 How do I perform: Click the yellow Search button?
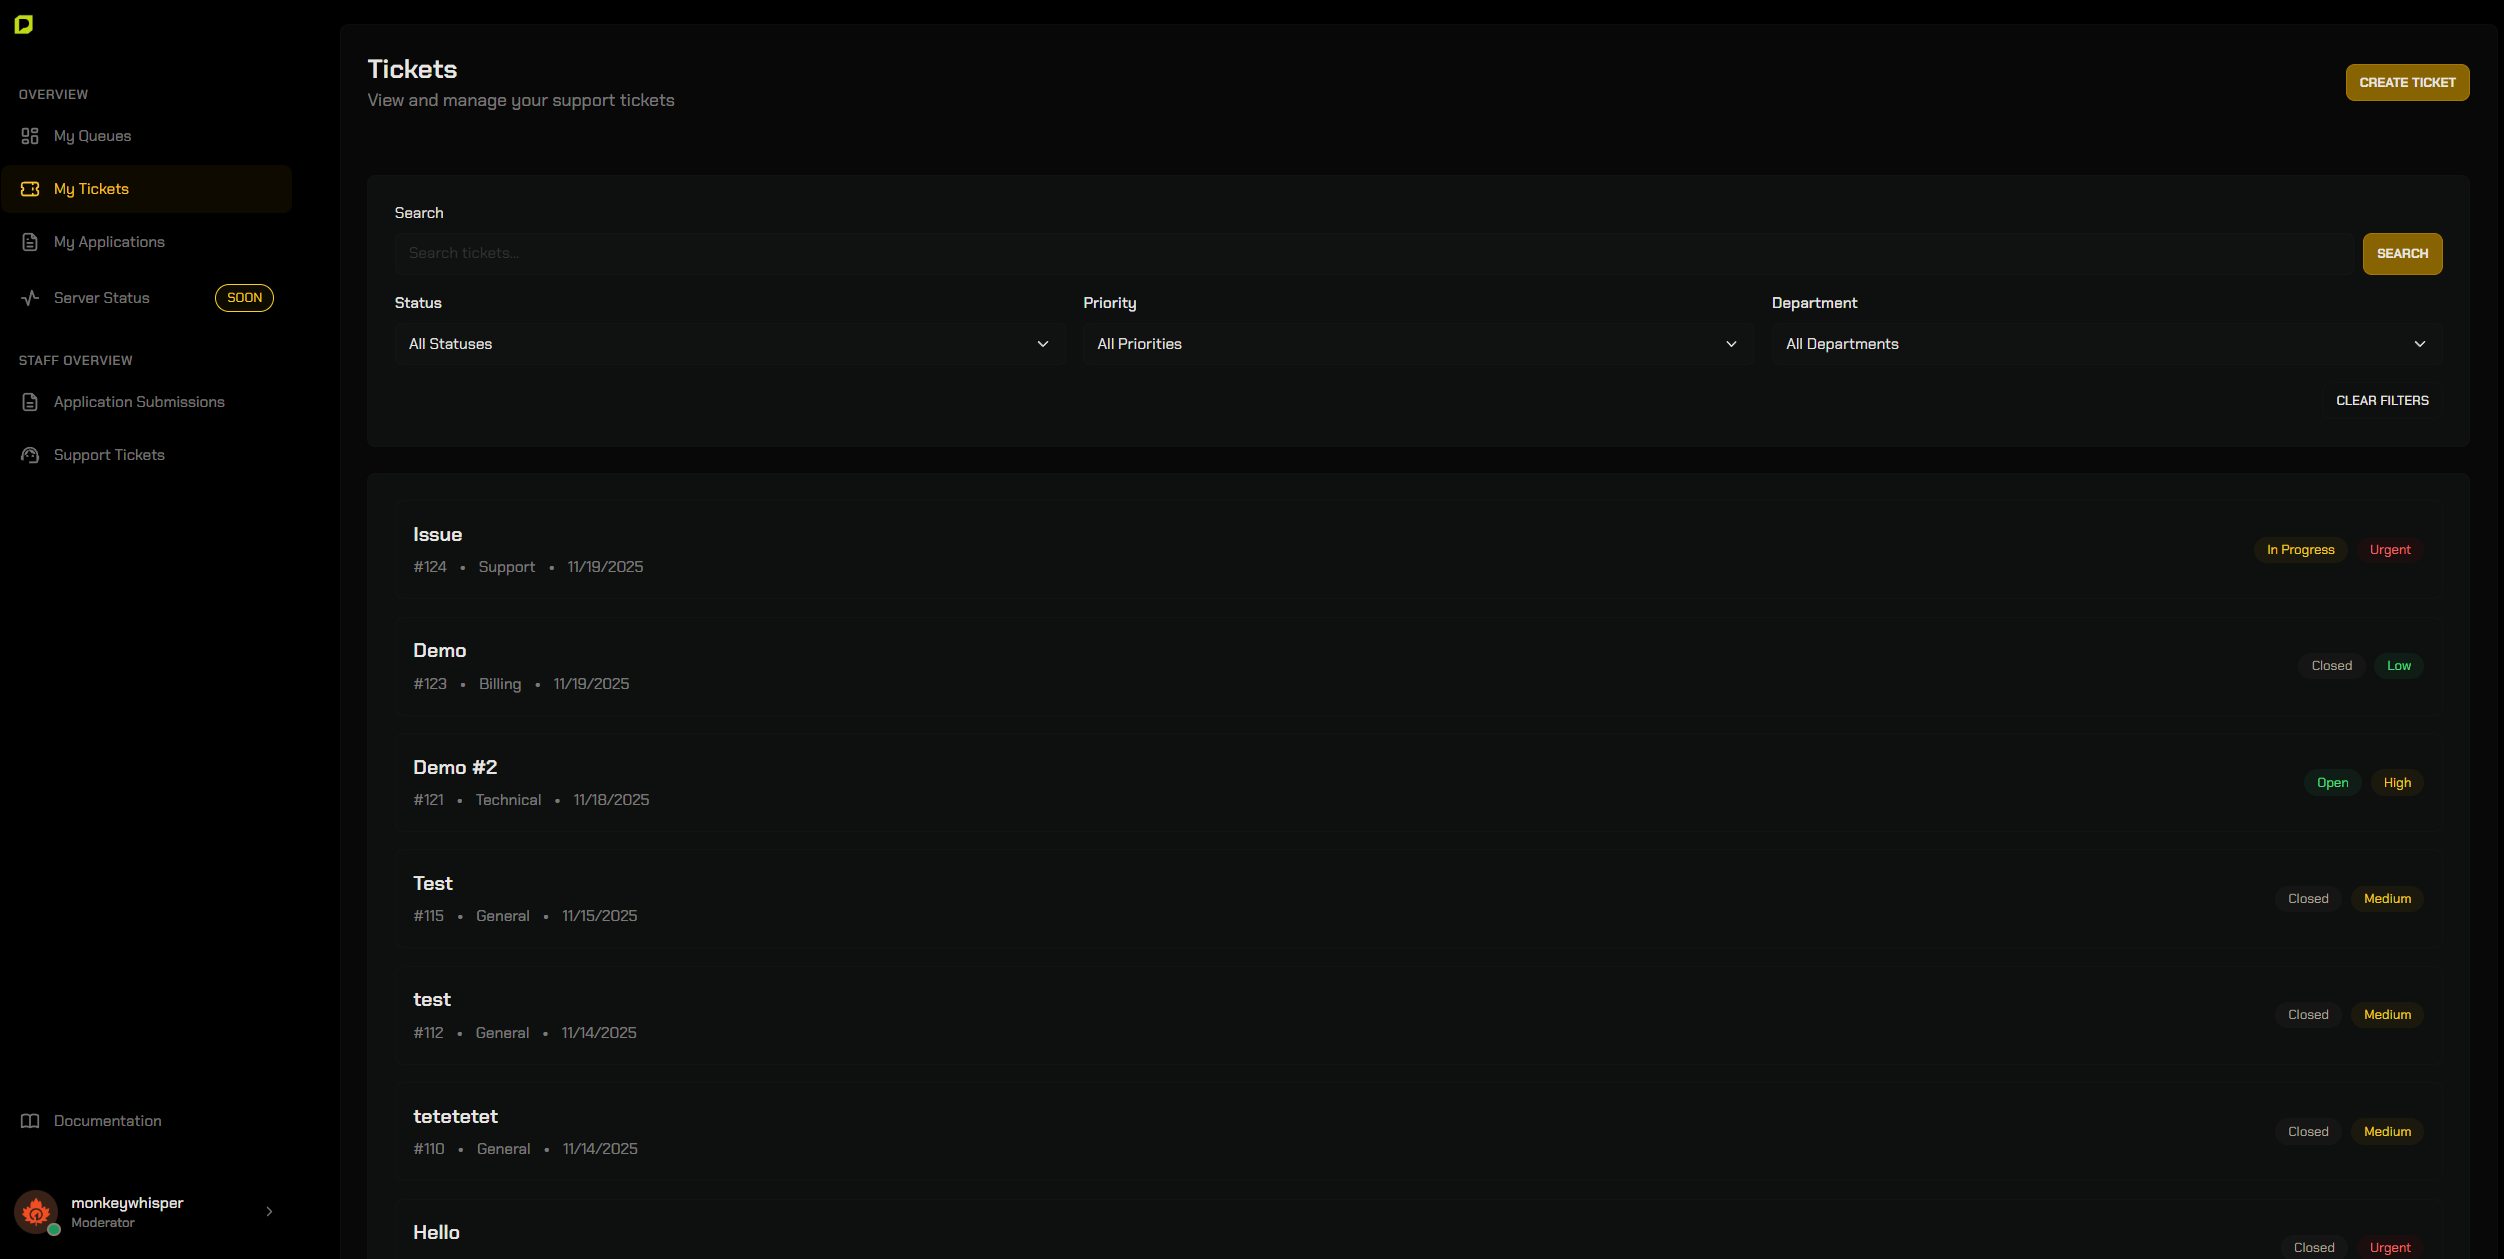(2402, 254)
